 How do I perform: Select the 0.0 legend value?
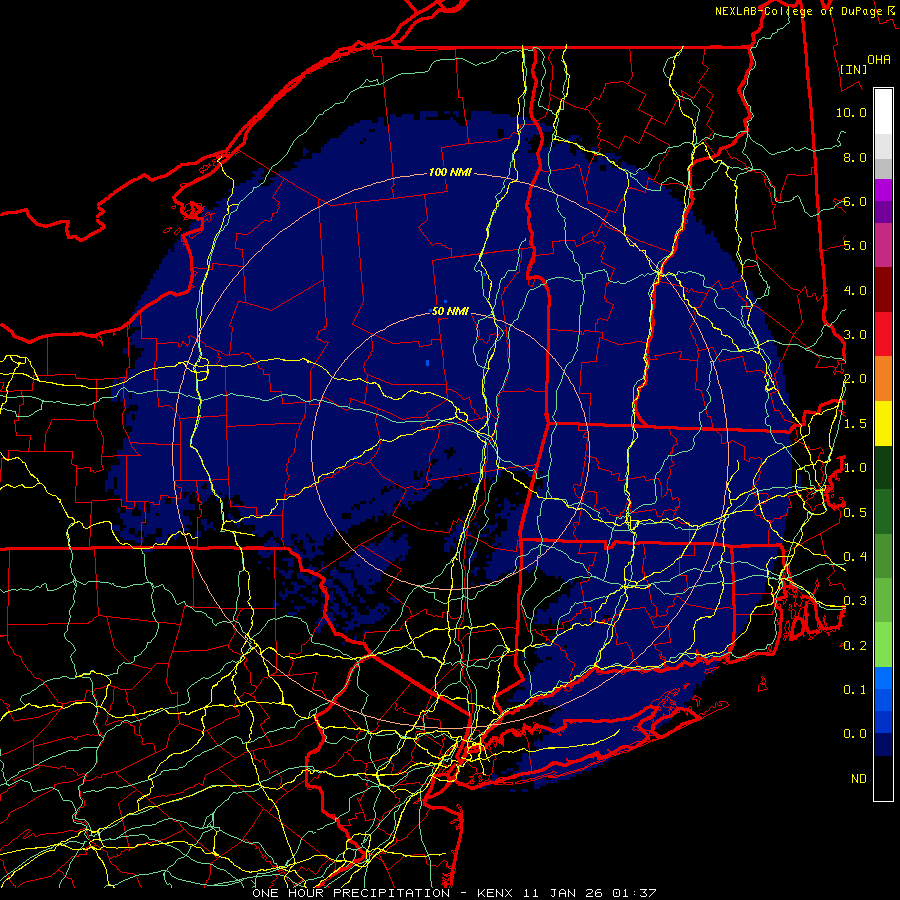point(855,734)
